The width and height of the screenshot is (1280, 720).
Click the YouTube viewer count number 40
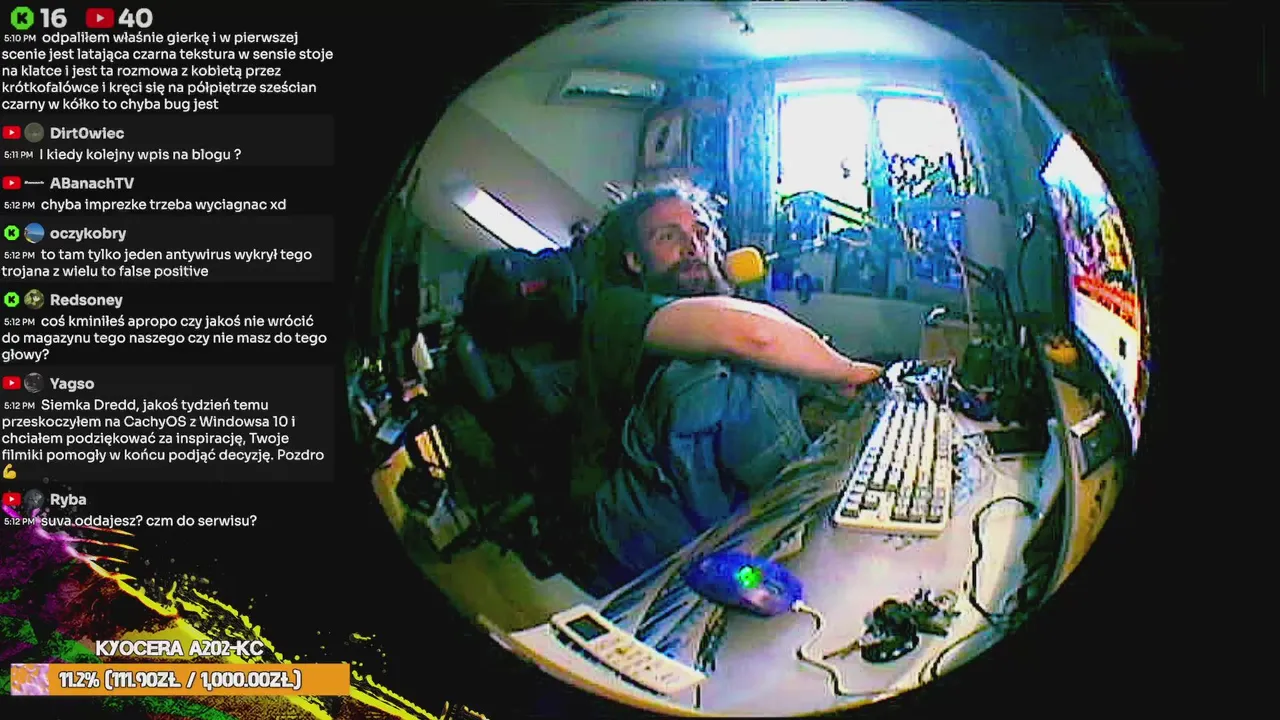pos(135,18)
